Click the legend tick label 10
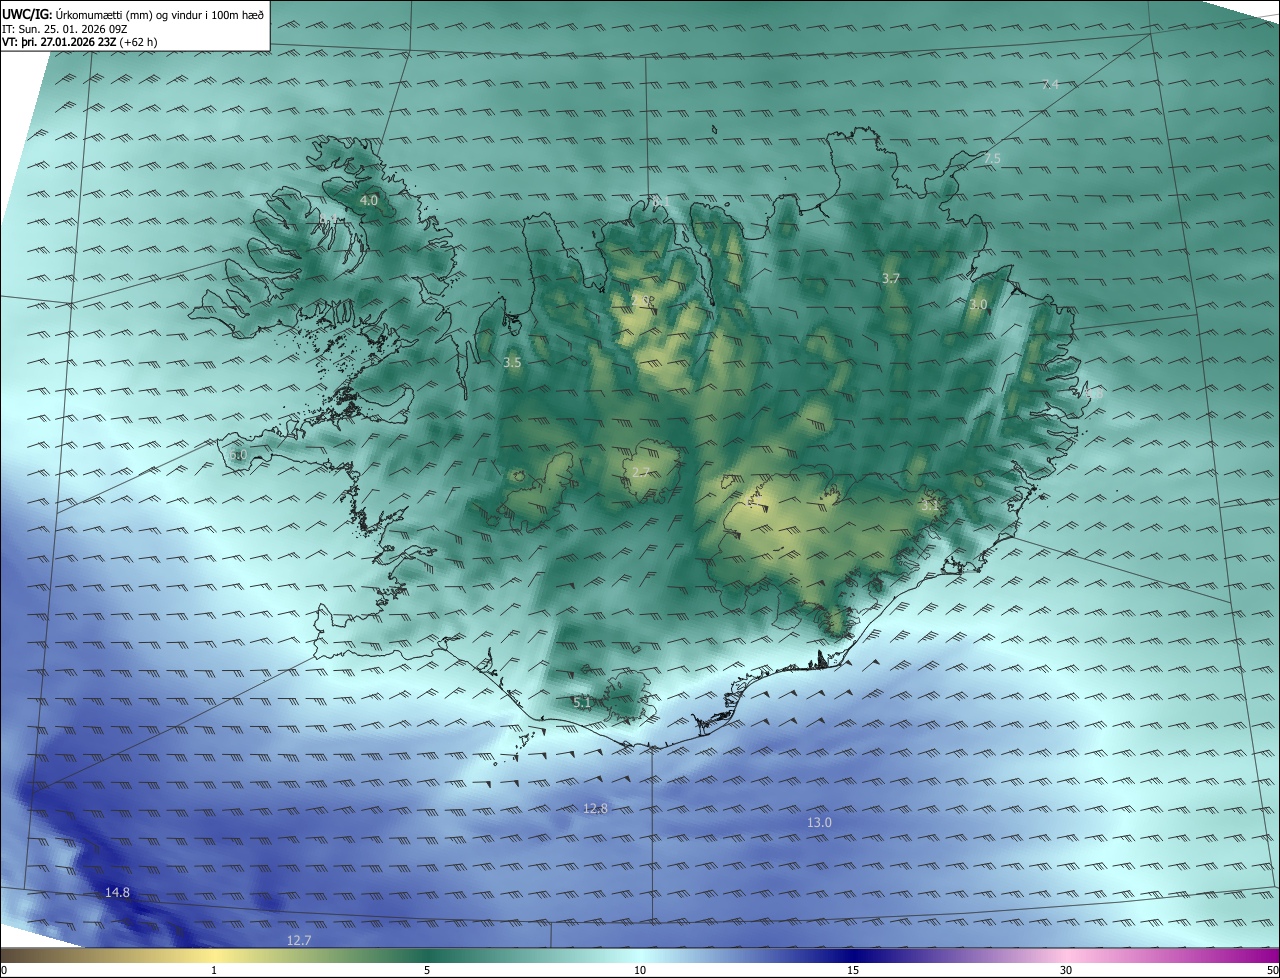The height and width of the screenshot is (978, 1280). [x=640, y=970]
